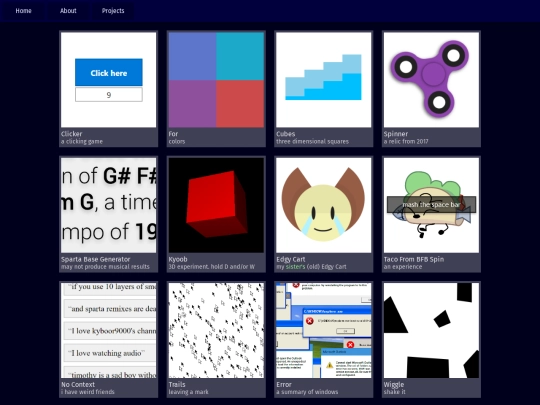
Task: Open the Clicker project thumbnail
Action: [x=108, y=80]
